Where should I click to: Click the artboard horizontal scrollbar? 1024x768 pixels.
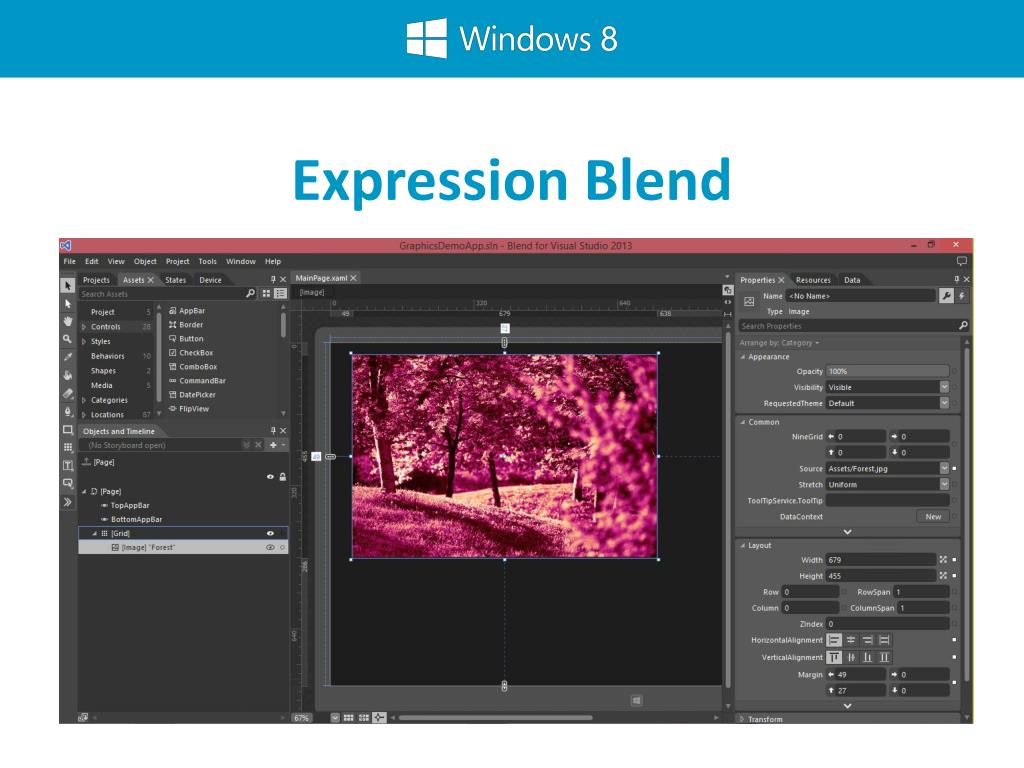[x=496, y=718]
